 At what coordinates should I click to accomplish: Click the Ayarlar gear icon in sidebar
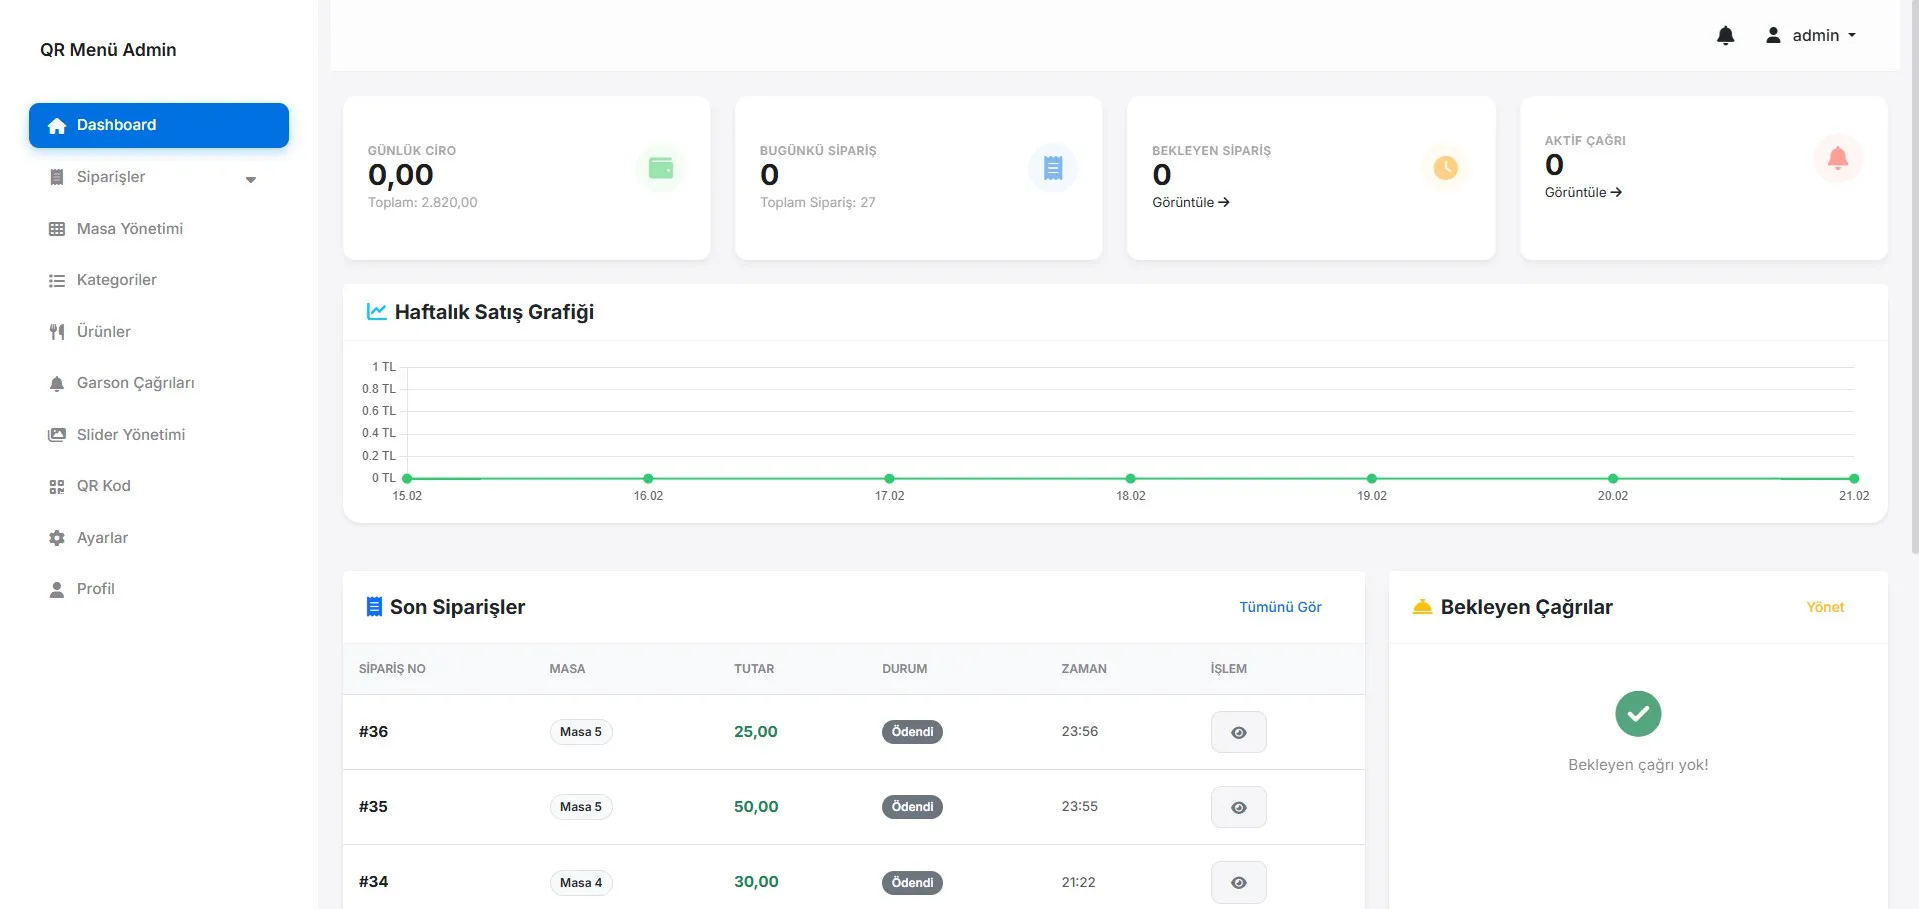(57, 538)
